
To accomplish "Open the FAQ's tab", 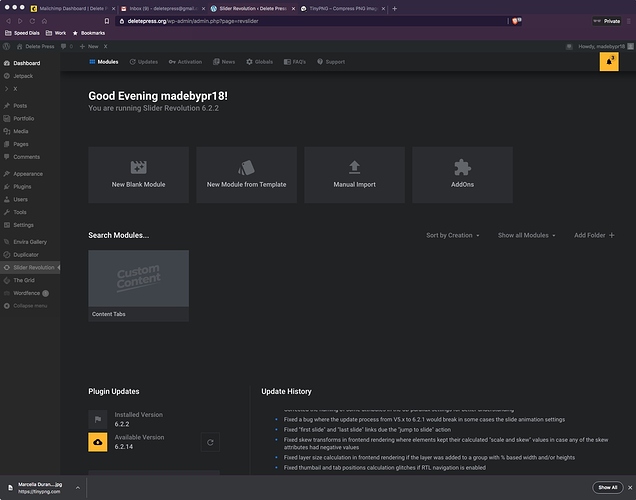I will click(296, 62).
